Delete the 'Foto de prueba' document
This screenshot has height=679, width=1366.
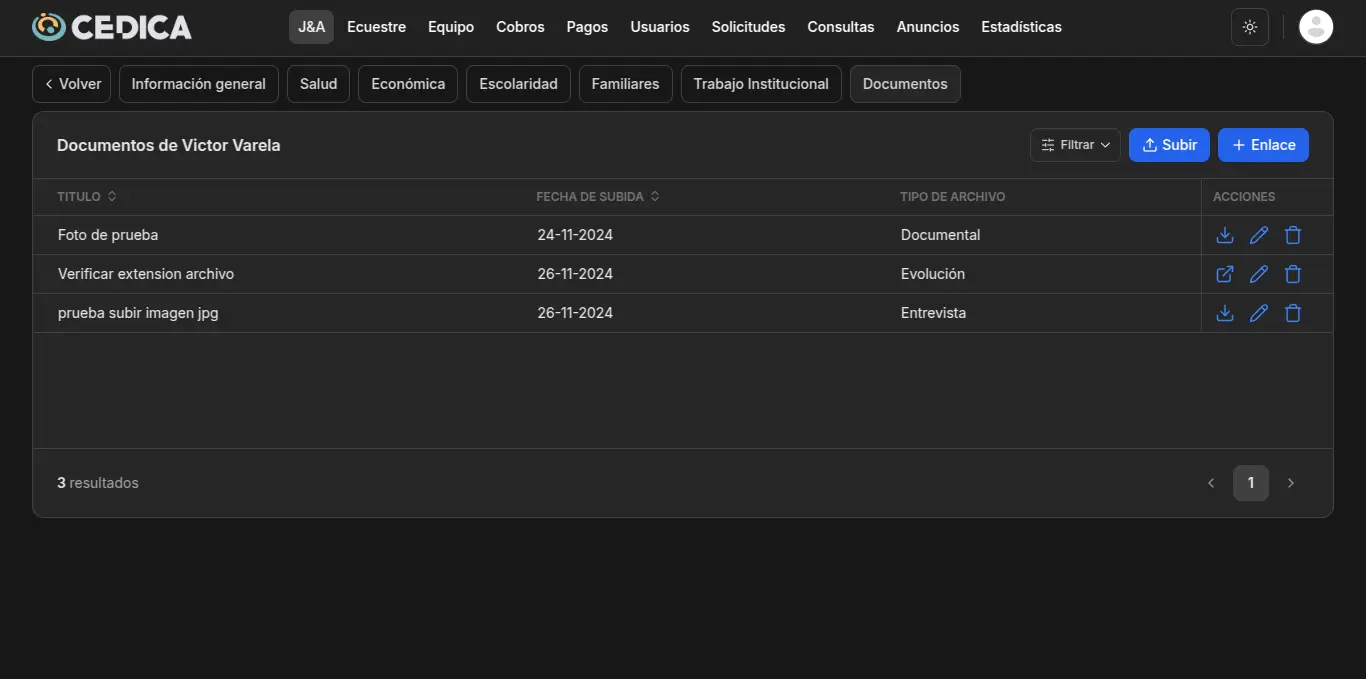(x=1293, y=235)
